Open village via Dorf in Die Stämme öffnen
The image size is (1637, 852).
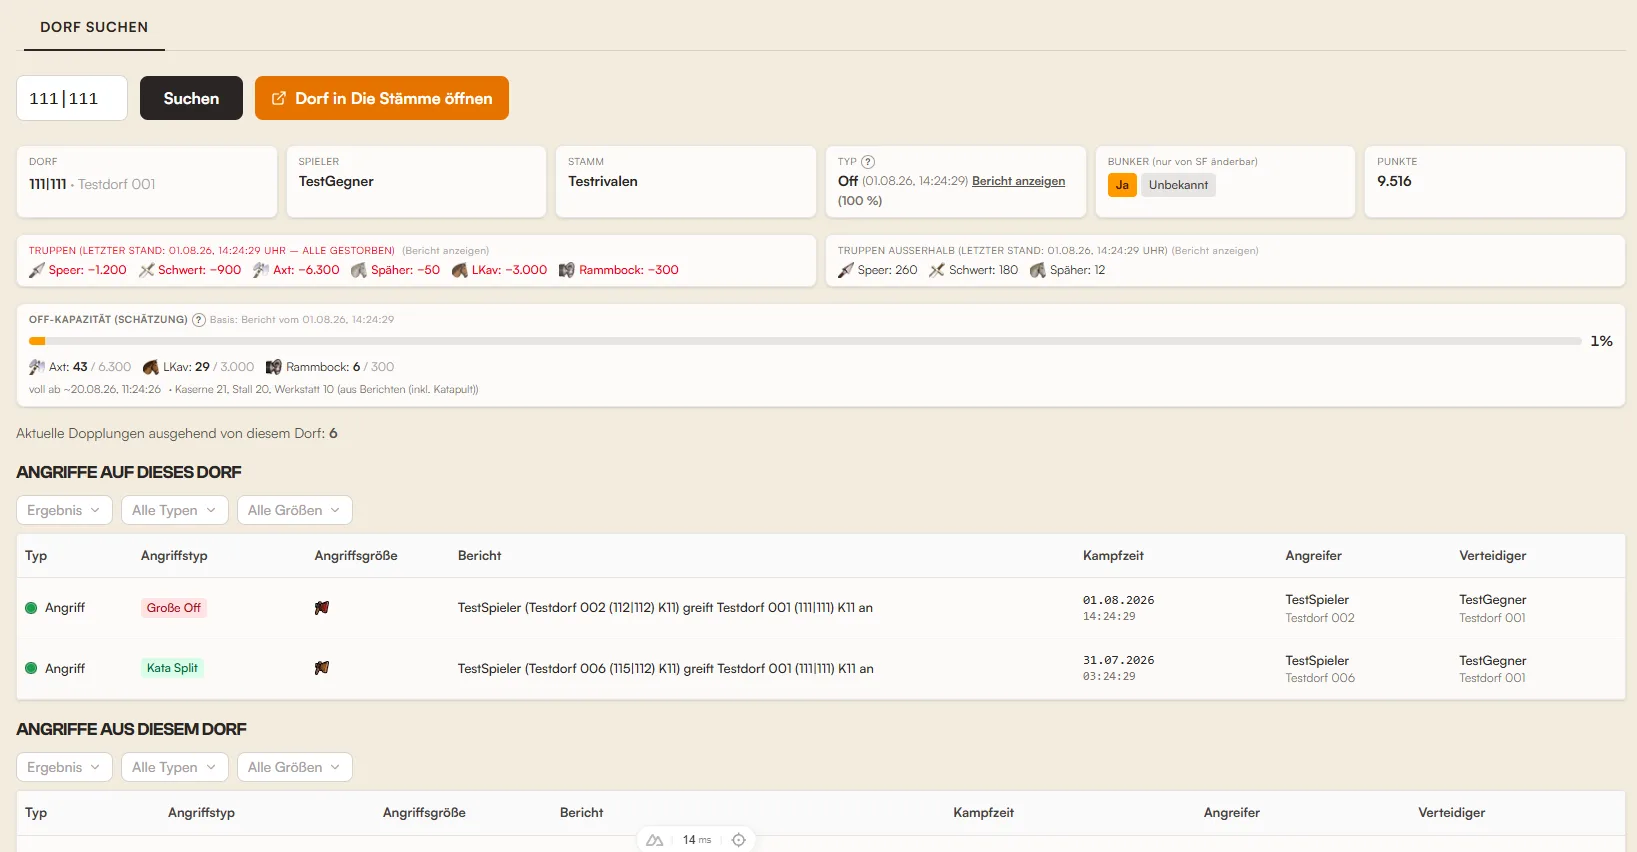click(382, 98)
